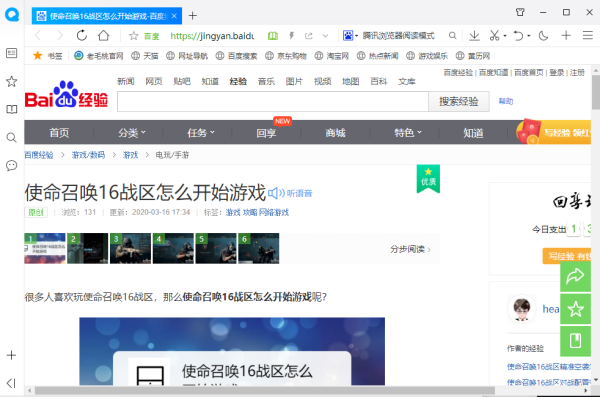600x397 pixels.
Task: Go to browser home page icon
Action: tap(103, 36)
